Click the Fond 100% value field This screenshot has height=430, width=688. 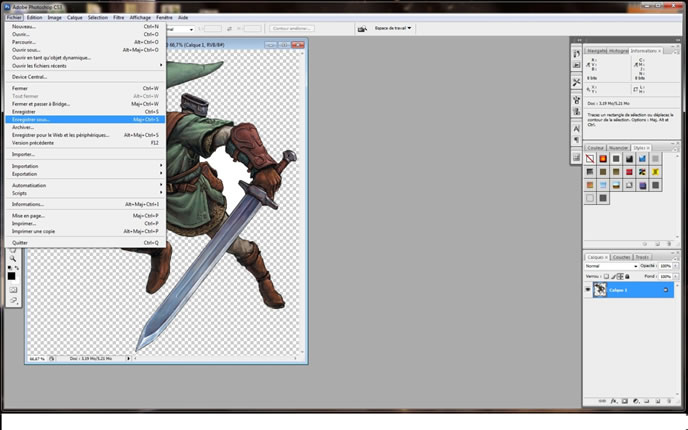665,276
